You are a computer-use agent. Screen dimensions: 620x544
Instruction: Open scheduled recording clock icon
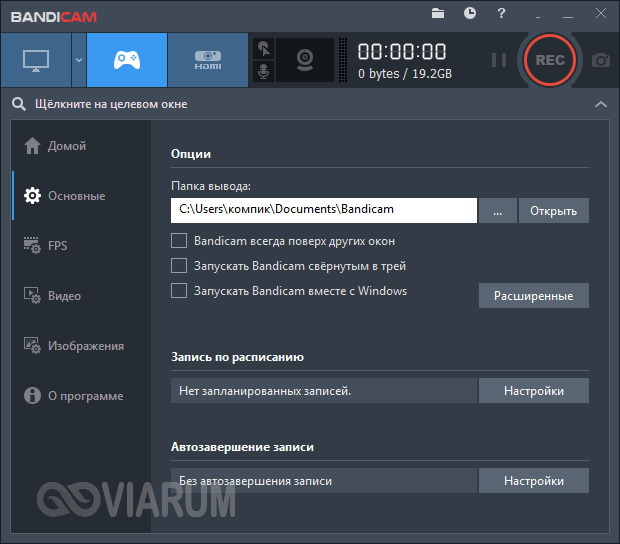pyautogui.click(x=470, y=13)
